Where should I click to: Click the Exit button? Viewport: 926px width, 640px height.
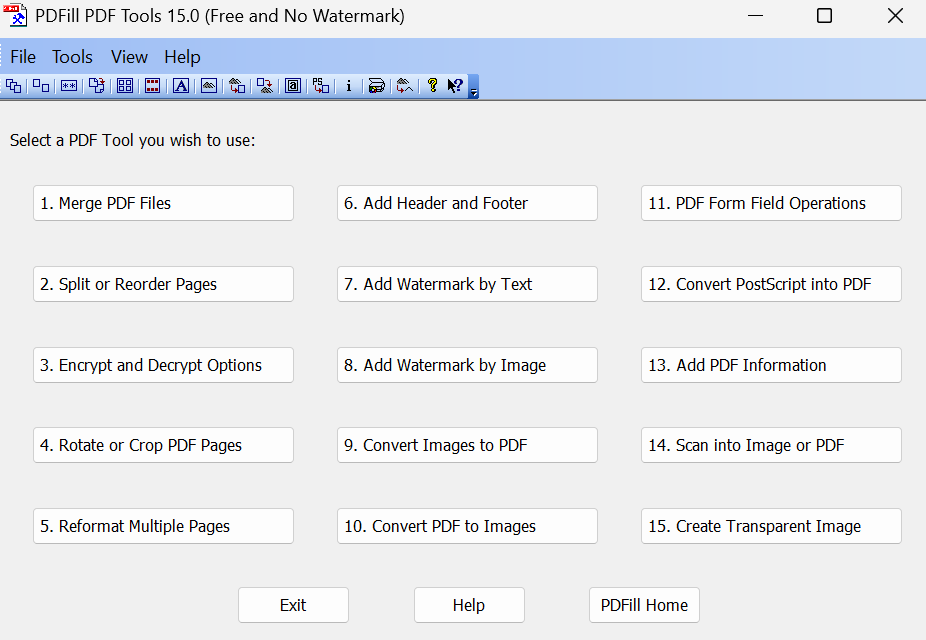click(x=294, y=605)
